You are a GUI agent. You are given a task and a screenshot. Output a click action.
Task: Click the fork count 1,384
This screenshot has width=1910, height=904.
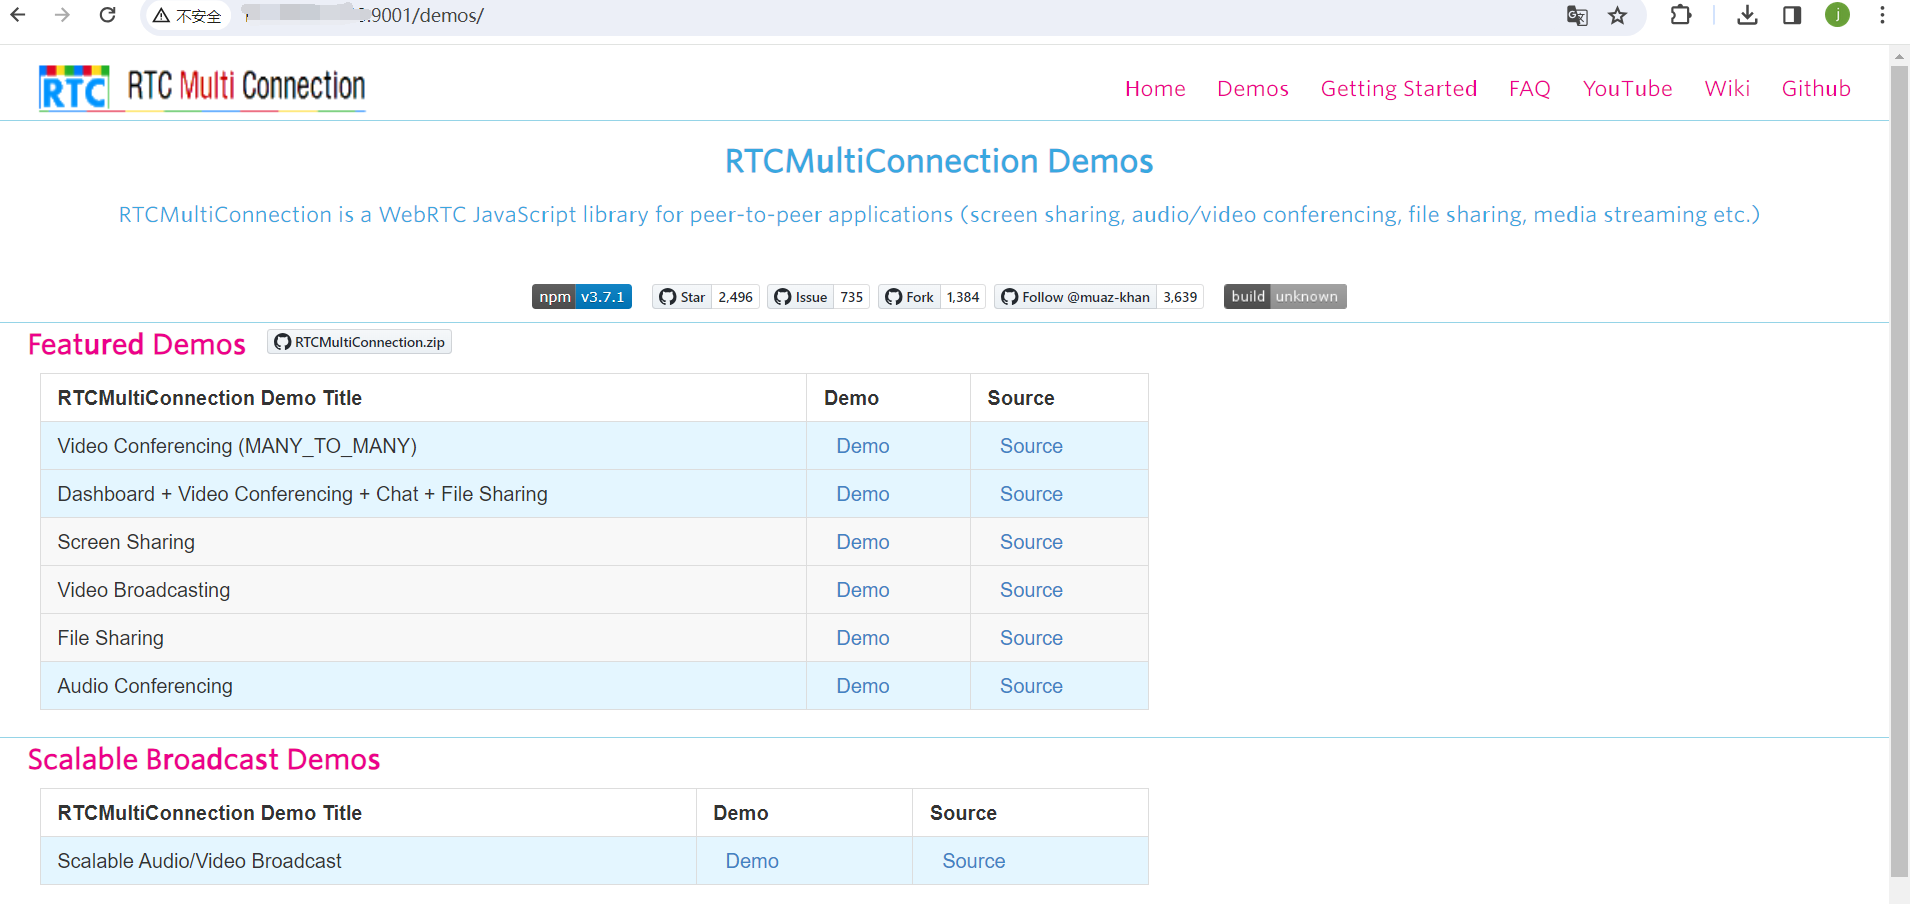pos(963,297)
